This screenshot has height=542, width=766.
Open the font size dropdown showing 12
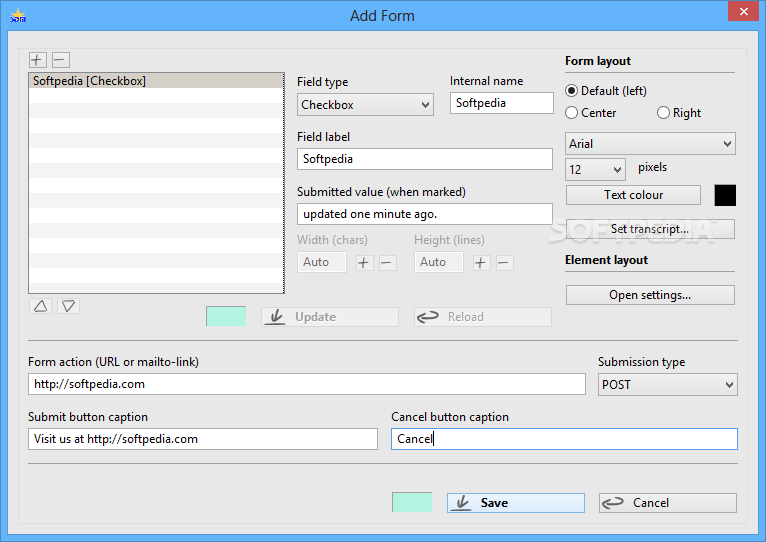(x=595, y=169)
